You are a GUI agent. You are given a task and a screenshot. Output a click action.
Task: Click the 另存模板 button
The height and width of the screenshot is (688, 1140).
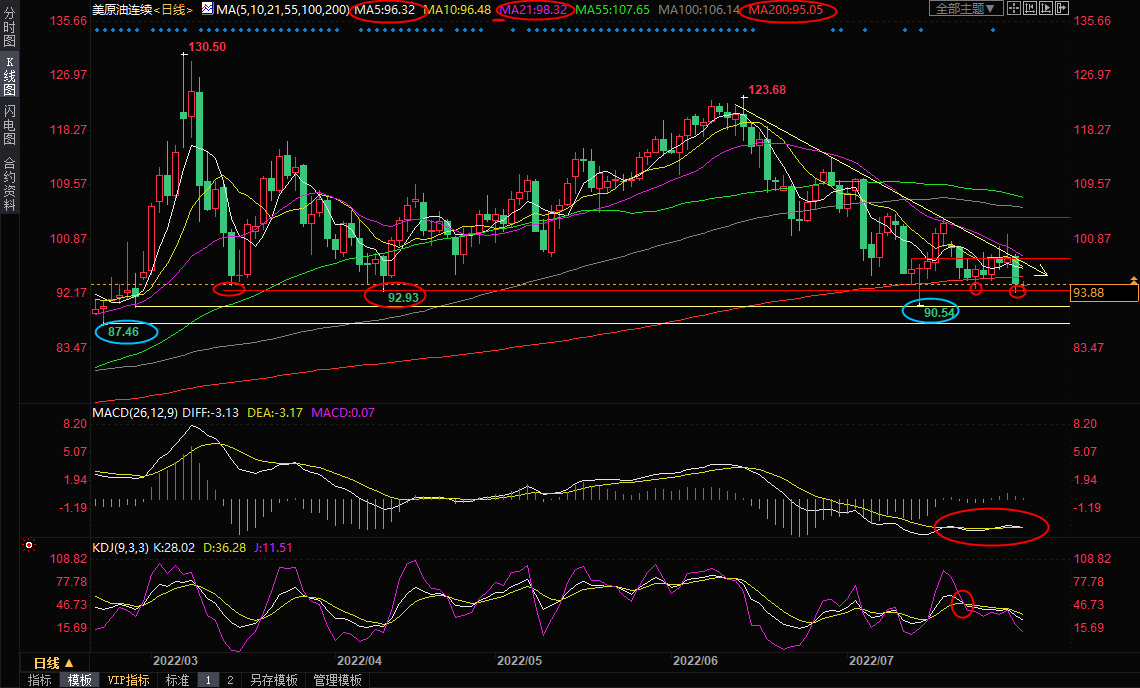click(x=273, y=680)
